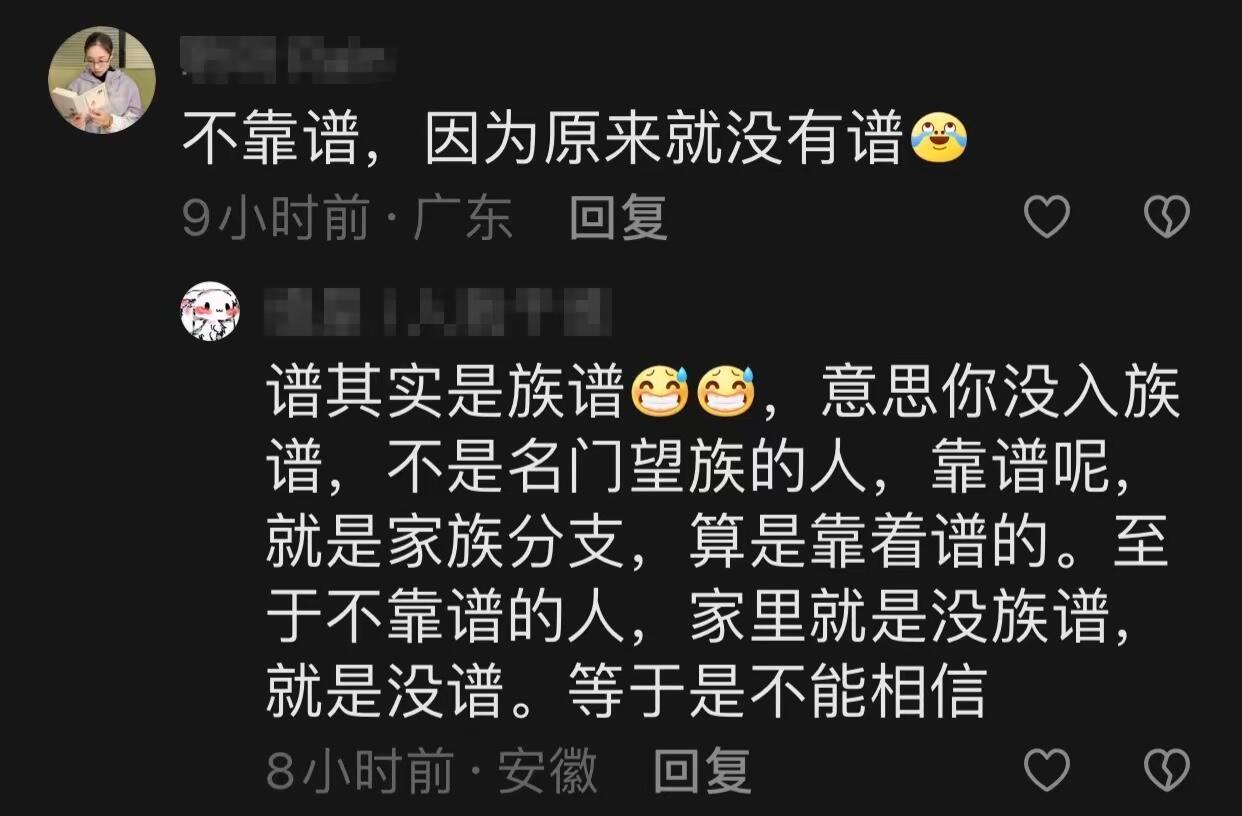Image resolution: width=1242 pixels, height=816 pixels.
Task: Click 回复 under the Anhui reply
Action: coord(703,771)
